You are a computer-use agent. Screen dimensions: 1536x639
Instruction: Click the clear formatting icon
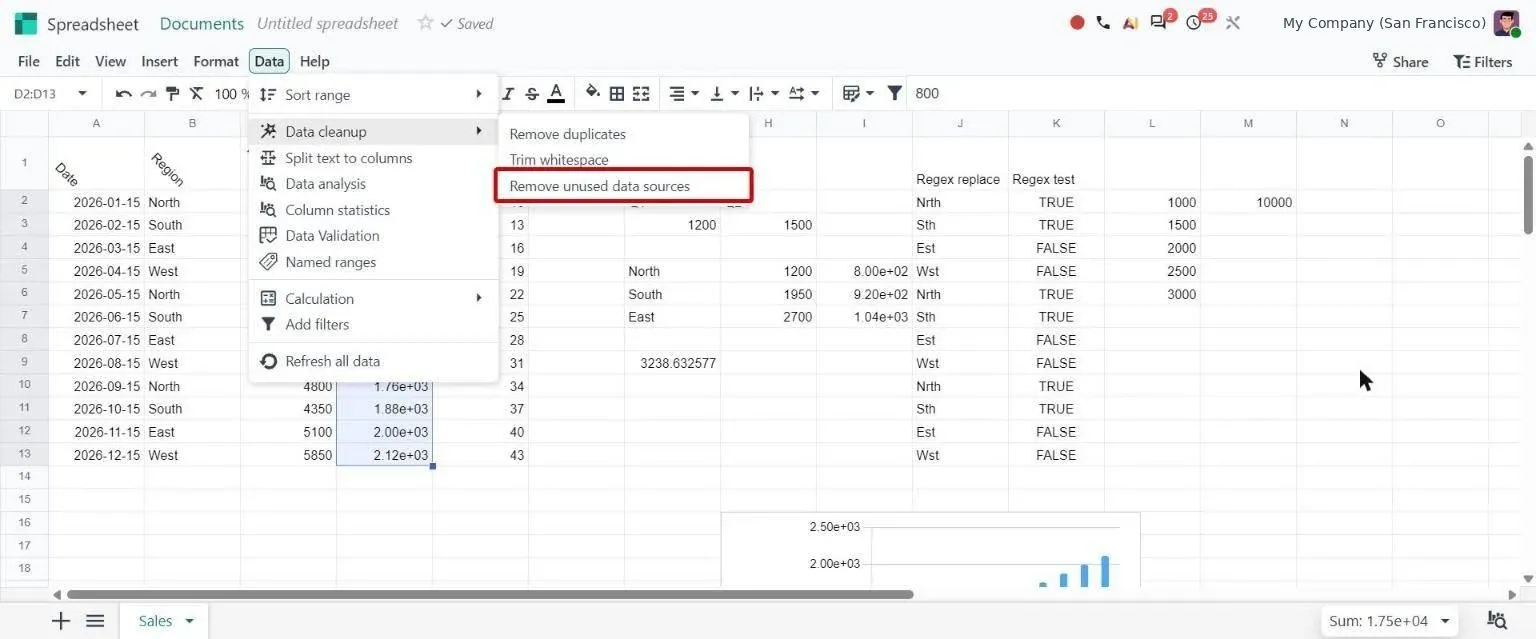[196, 94]
